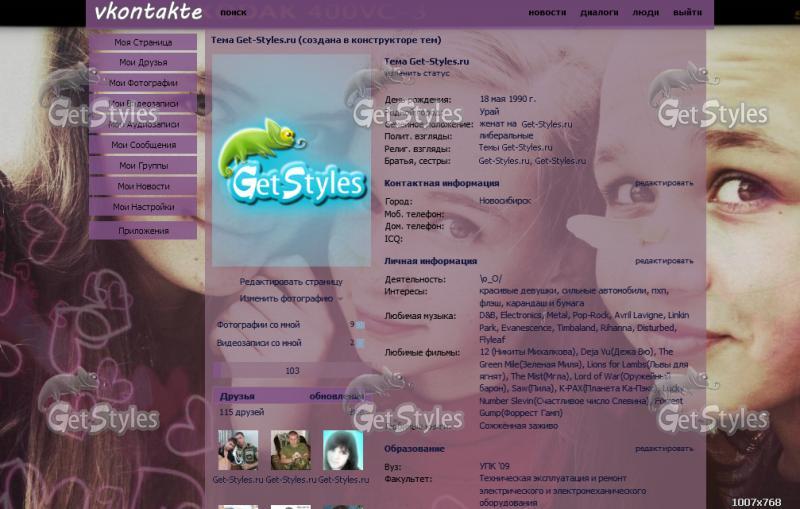This screenshot has height=509, width=800.
Task: Click Изменить фотографию link
Action: pyautogui.click(x=286, y=298)
